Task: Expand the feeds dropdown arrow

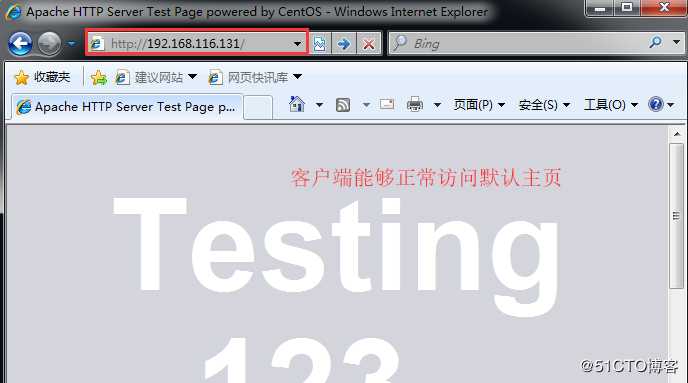Action: click(366, 105)
